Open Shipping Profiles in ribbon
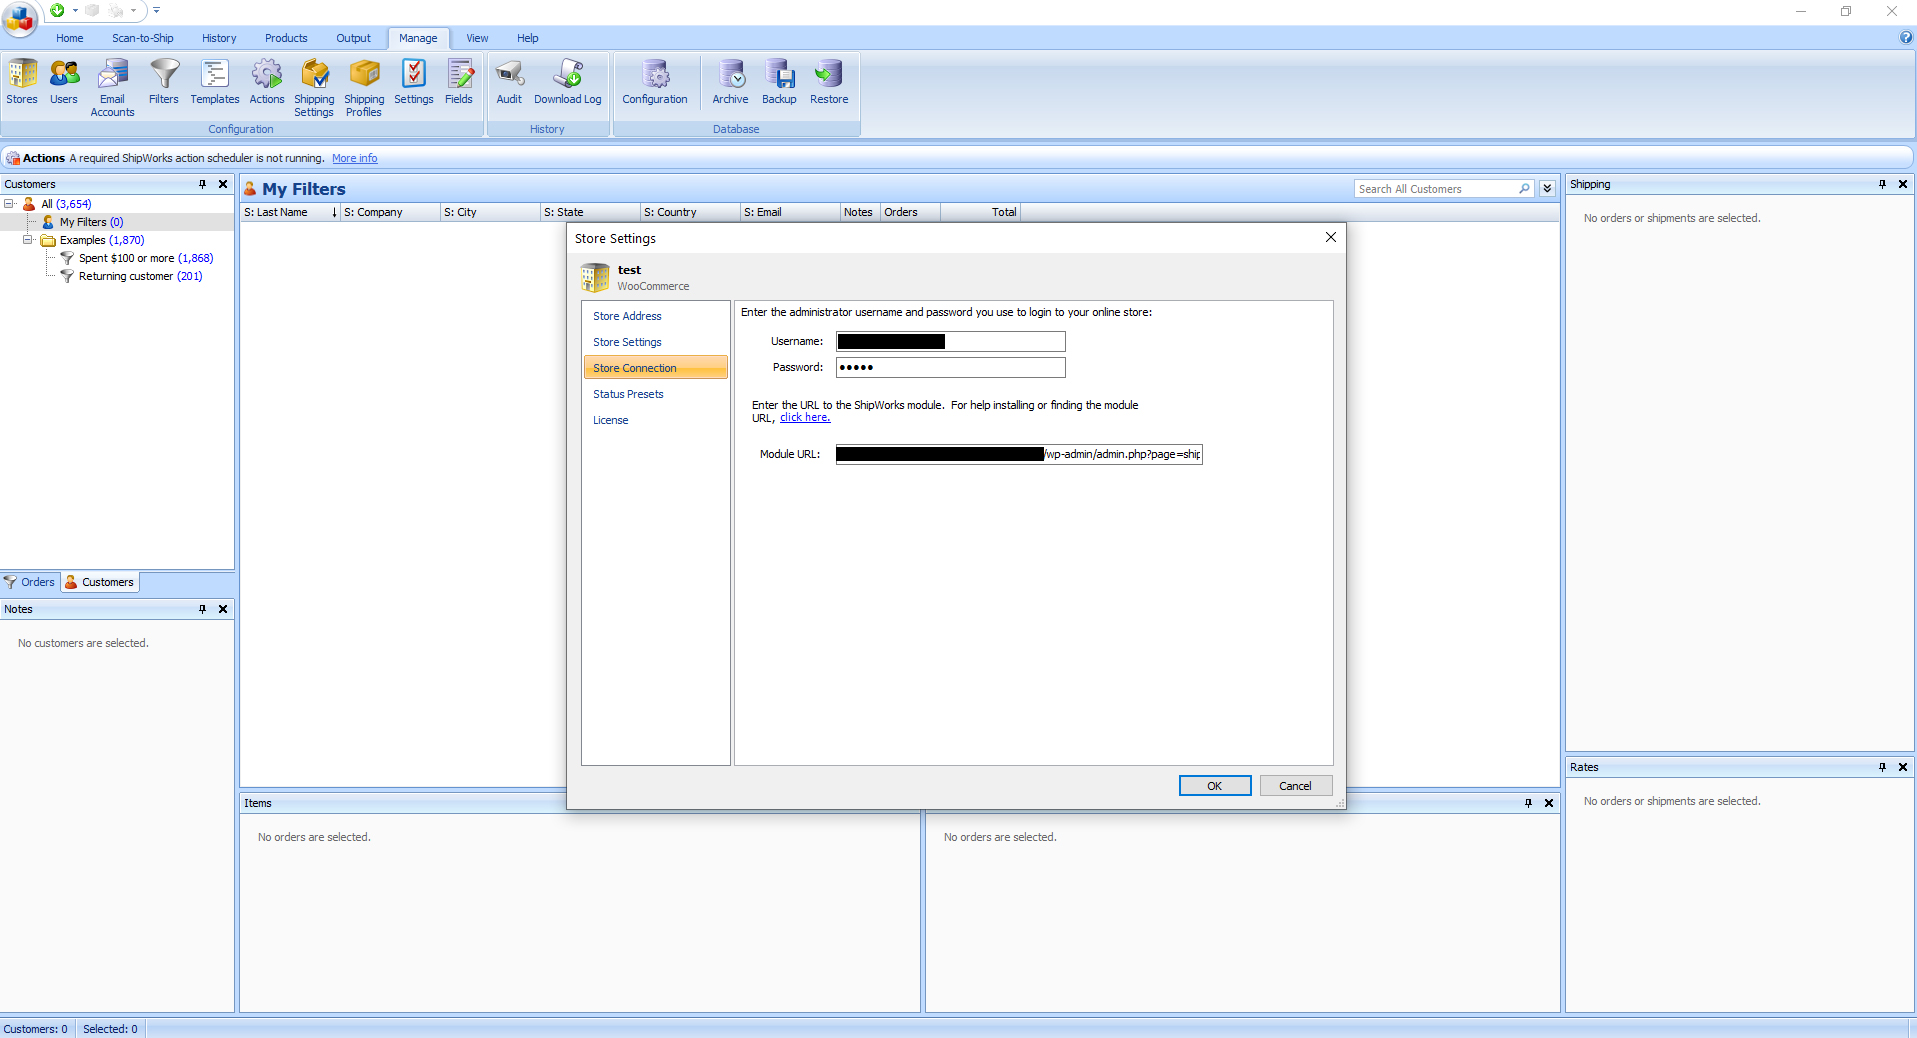Screen dimensions: 1917x1038 (364, 88)
